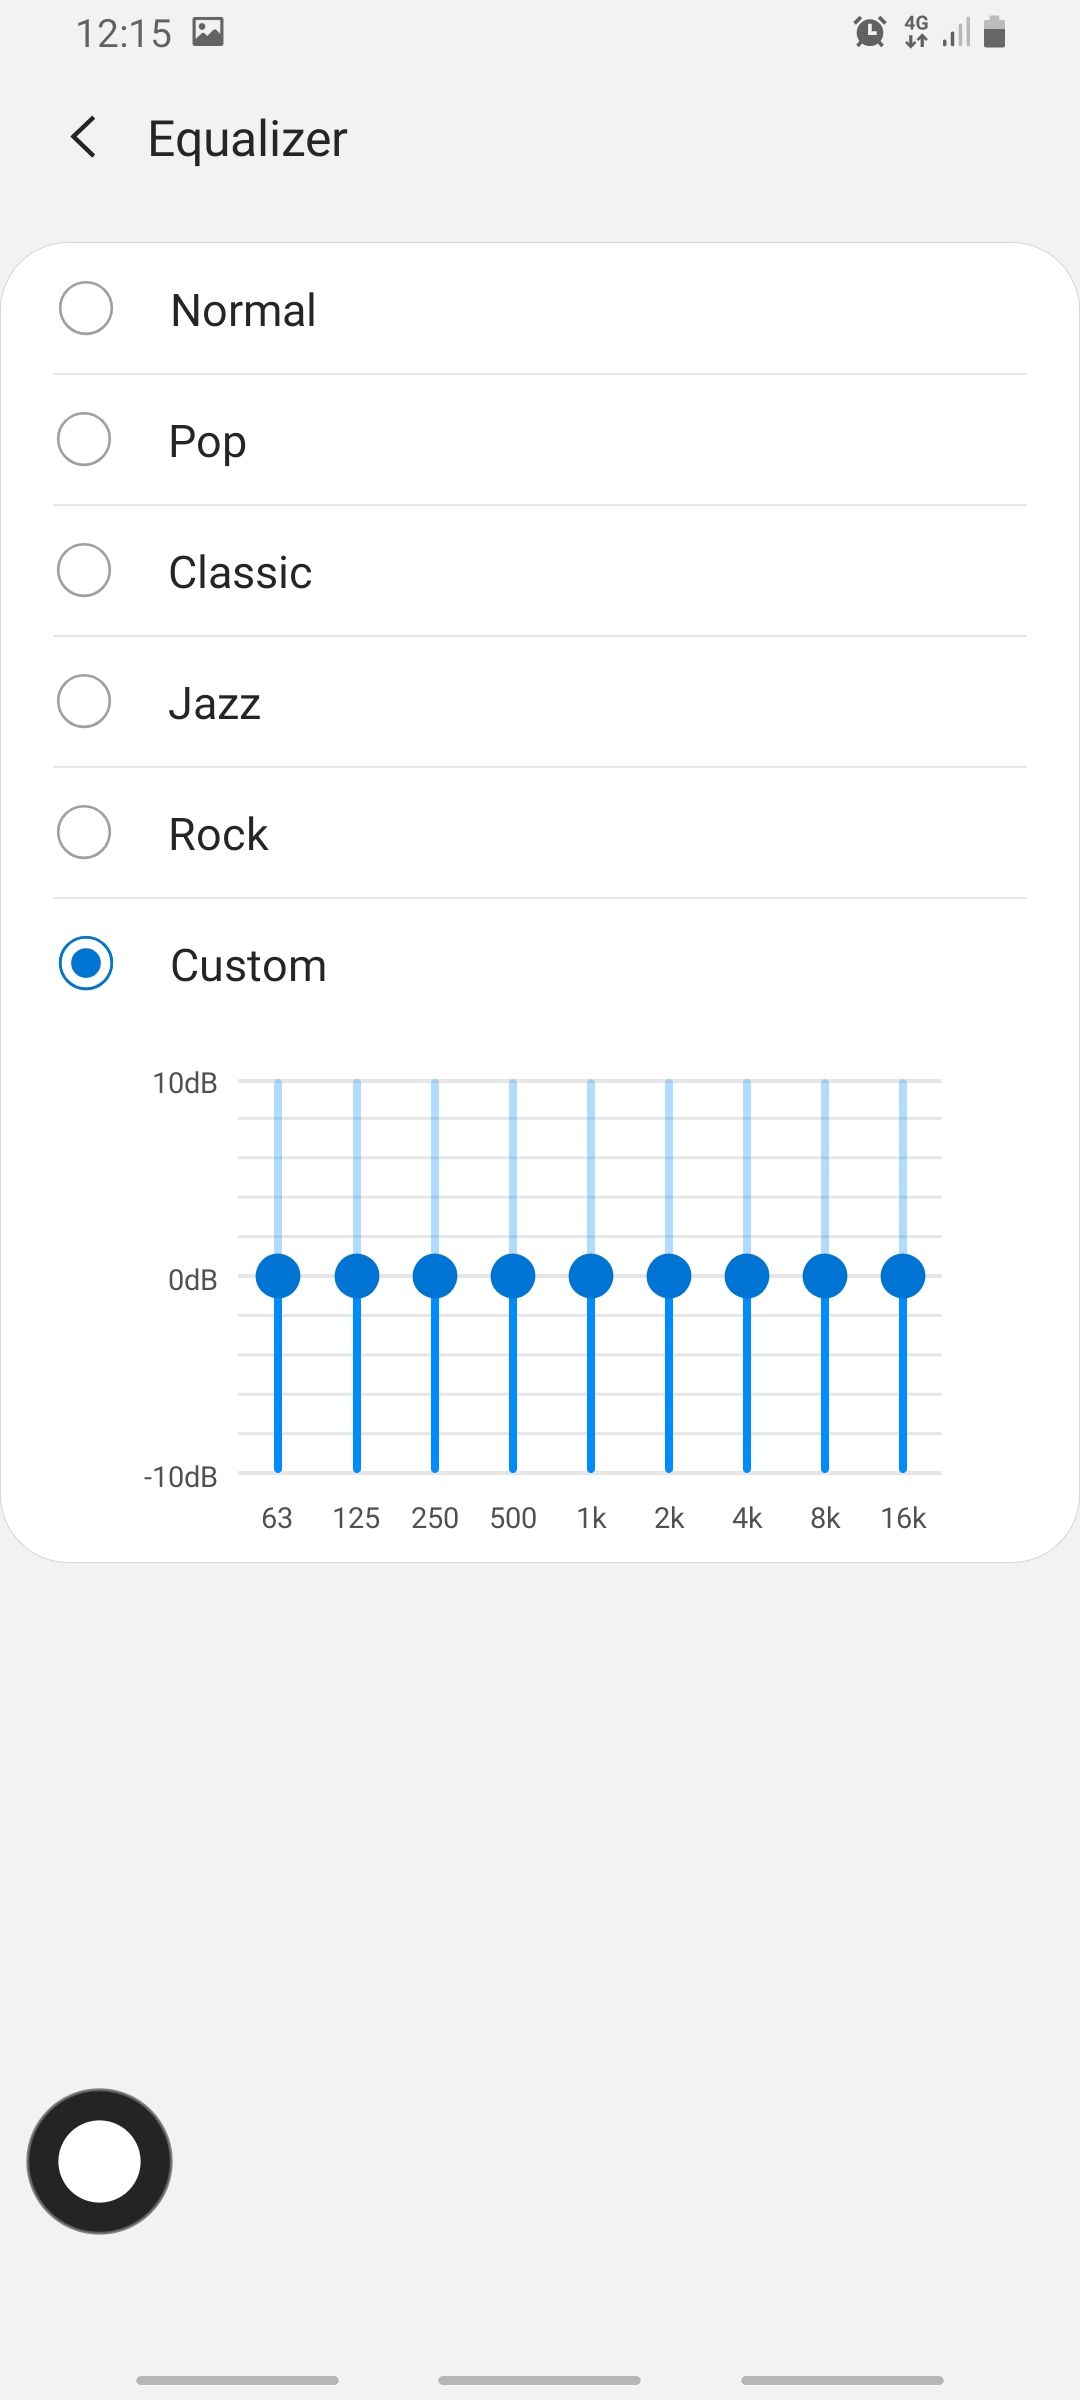Choose the Classic radio button

[84, 571]
